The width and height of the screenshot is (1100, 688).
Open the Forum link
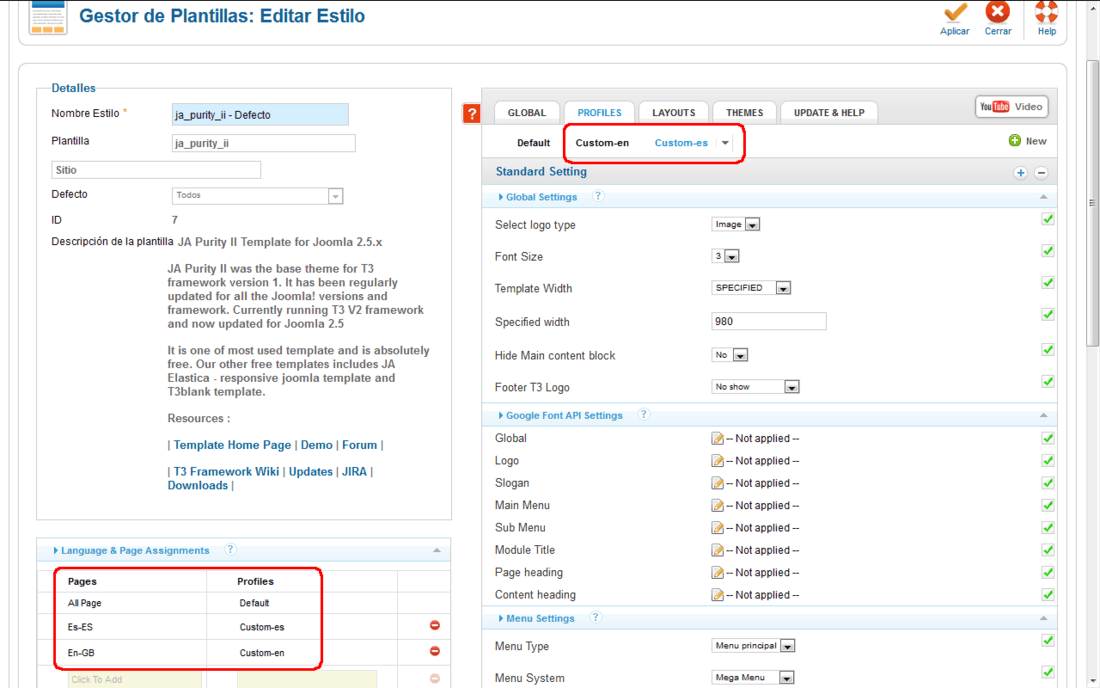(x=359, y=445)
